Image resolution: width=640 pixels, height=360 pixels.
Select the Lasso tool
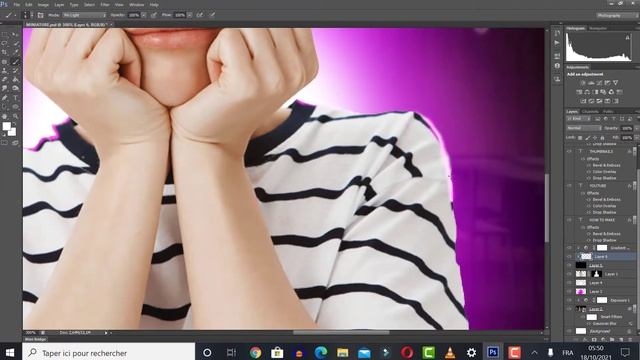point(5,43)
